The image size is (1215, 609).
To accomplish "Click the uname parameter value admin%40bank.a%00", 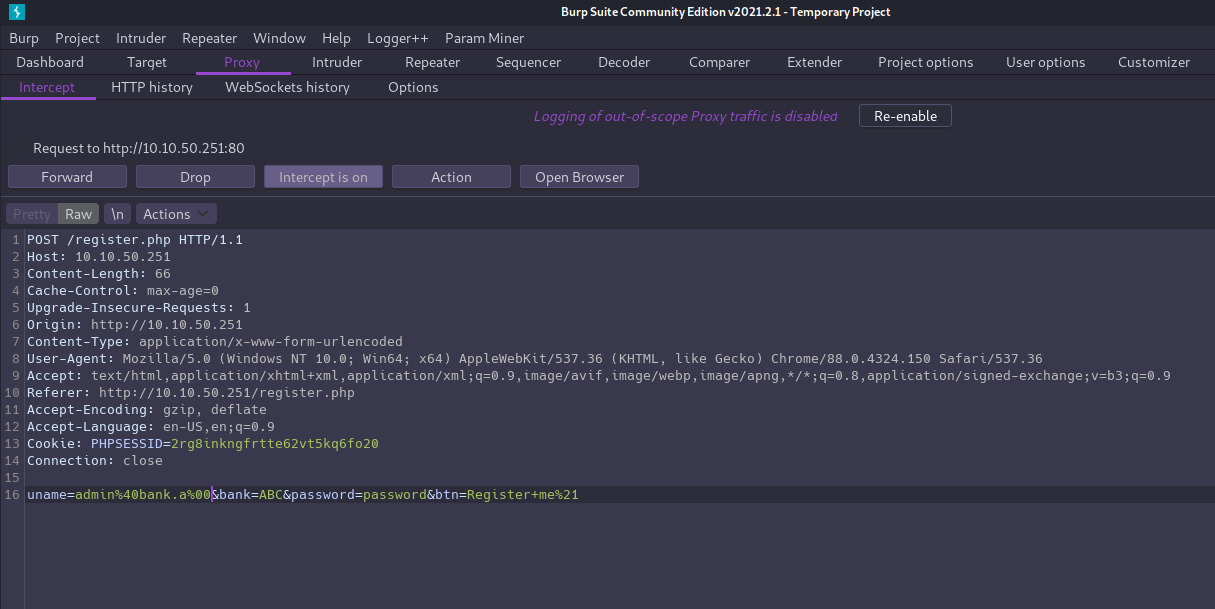I will tap(143, 495).
